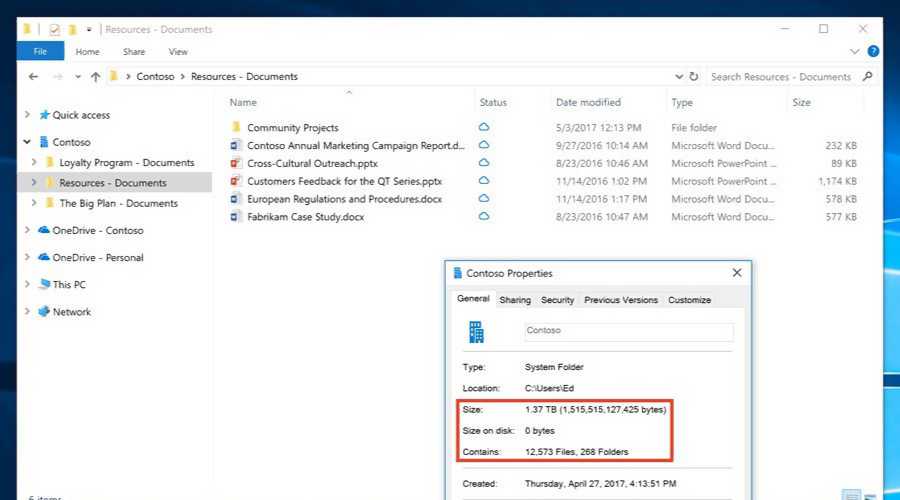Switch to the Customize tab in Properties
Image resolution: width=900 pixels, height=500 pixels.
[x=689, y=300]
